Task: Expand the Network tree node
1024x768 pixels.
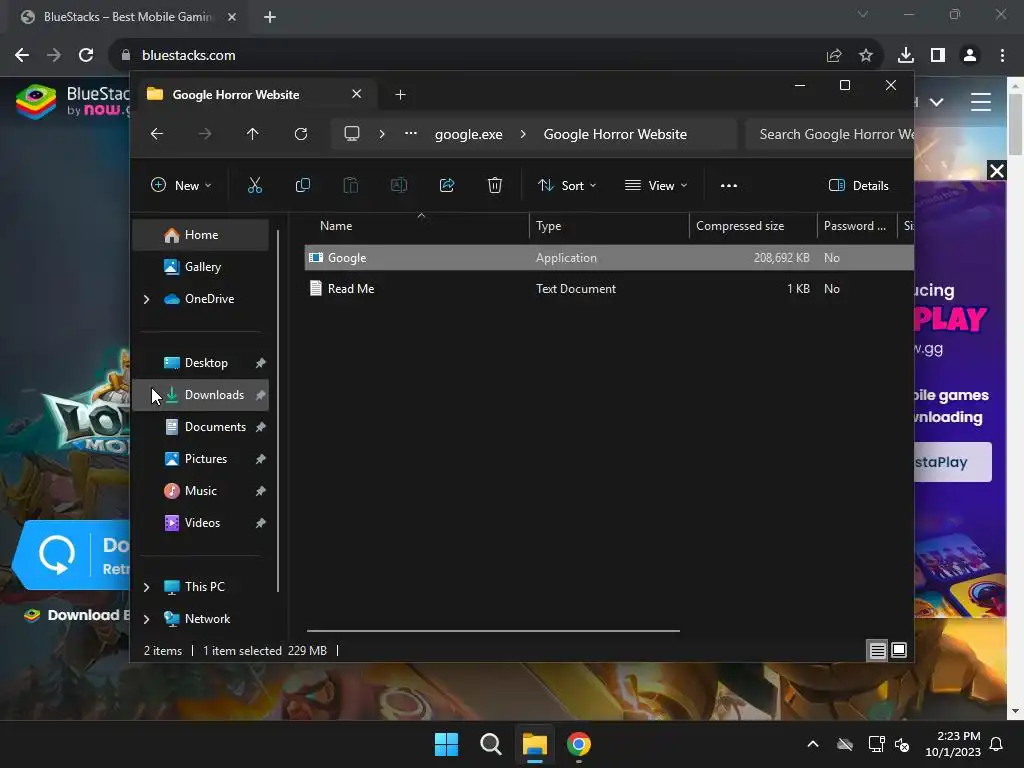Action: coord(146,619)
